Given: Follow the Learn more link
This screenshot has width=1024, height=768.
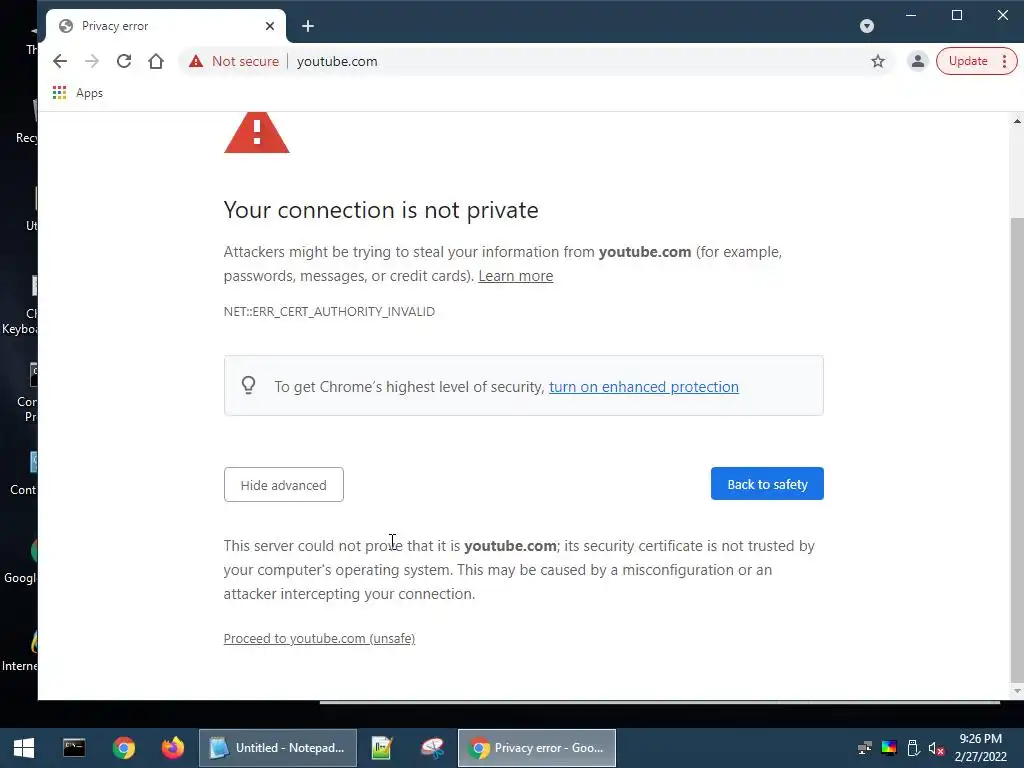Looking at the screenshot, I should tap(515, 276).
